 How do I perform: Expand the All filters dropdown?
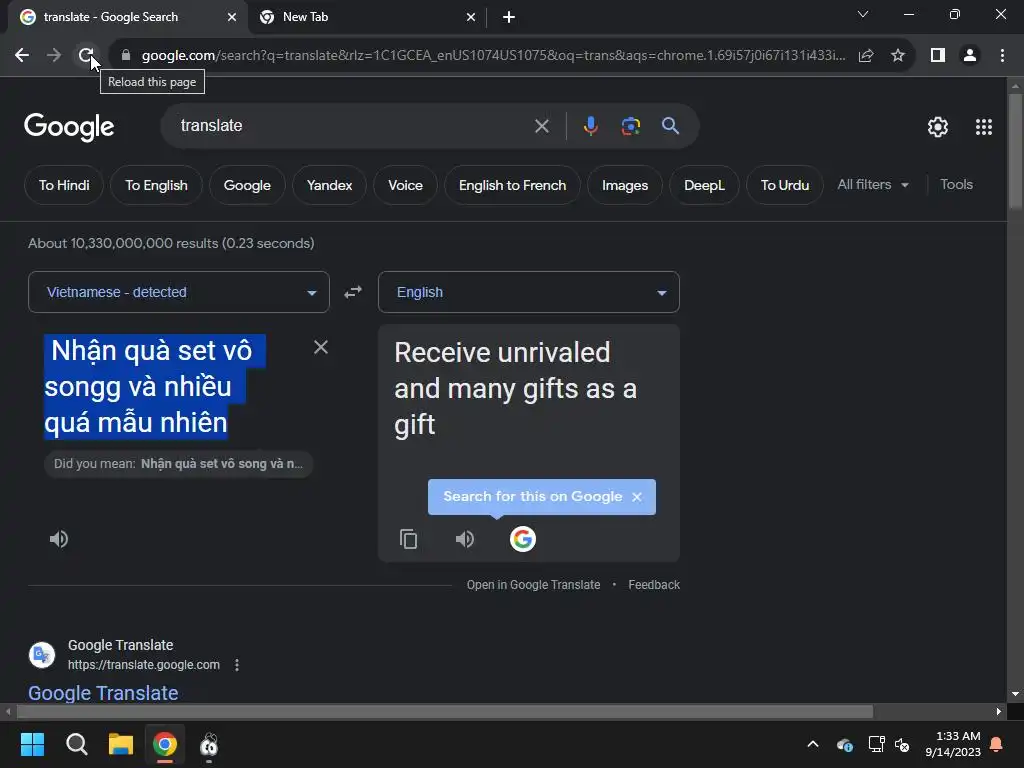click(x=873, y=185)
